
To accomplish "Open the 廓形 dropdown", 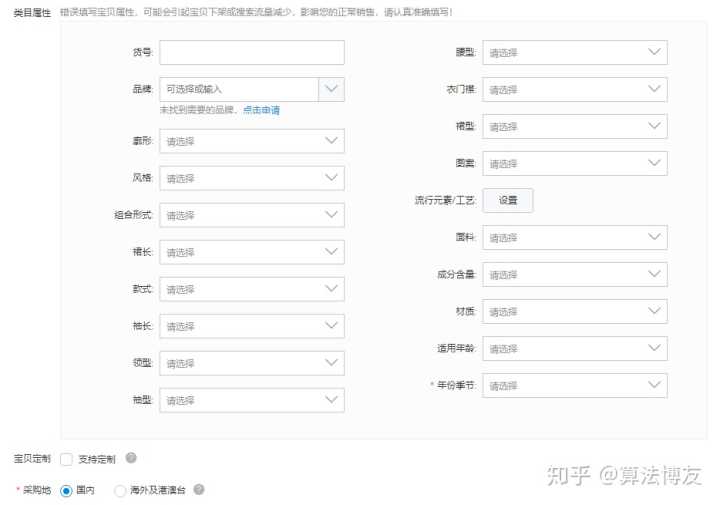I will click(x=251, y=141).
